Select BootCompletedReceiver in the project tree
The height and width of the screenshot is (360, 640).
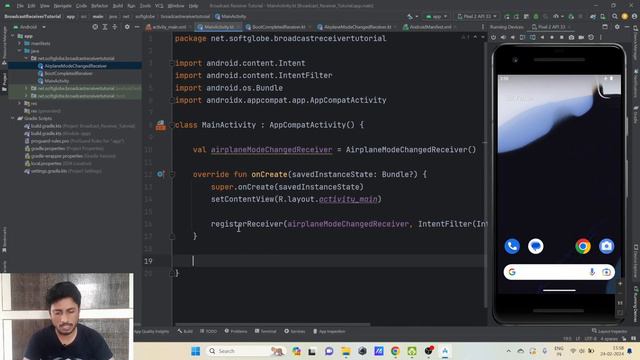(65, 73)
